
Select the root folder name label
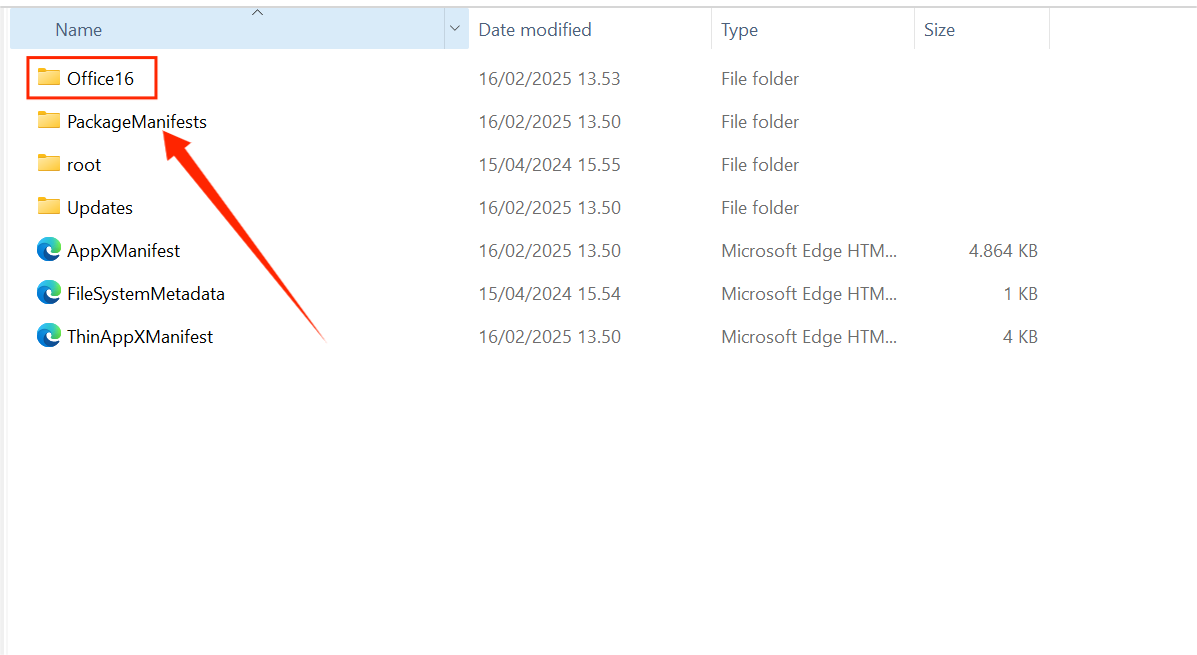coord(84,164)
